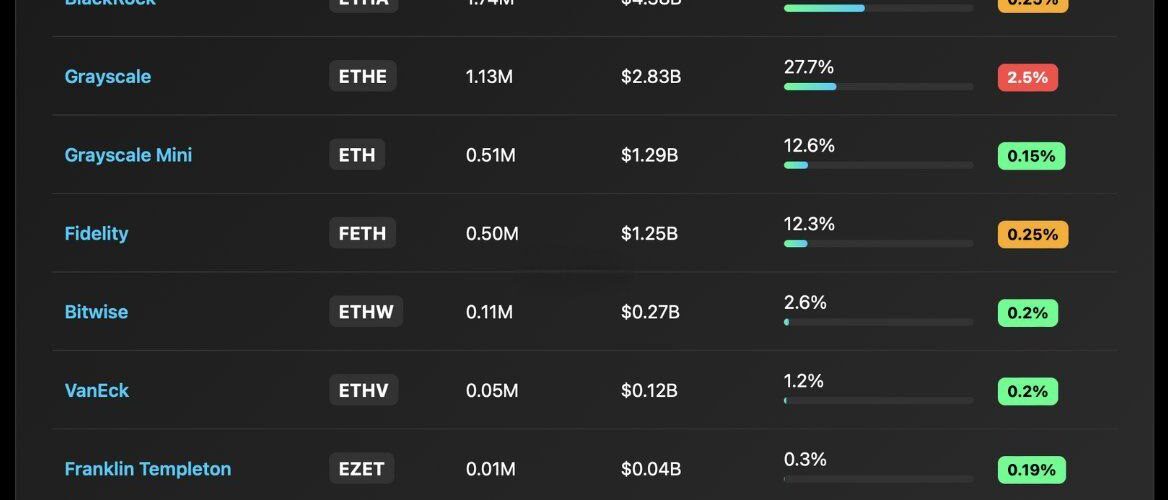Image resolution: width=1168 pixels, height=500 pixels.
Task: Click the Fidelity issuer link
Action: coord(96,233)
